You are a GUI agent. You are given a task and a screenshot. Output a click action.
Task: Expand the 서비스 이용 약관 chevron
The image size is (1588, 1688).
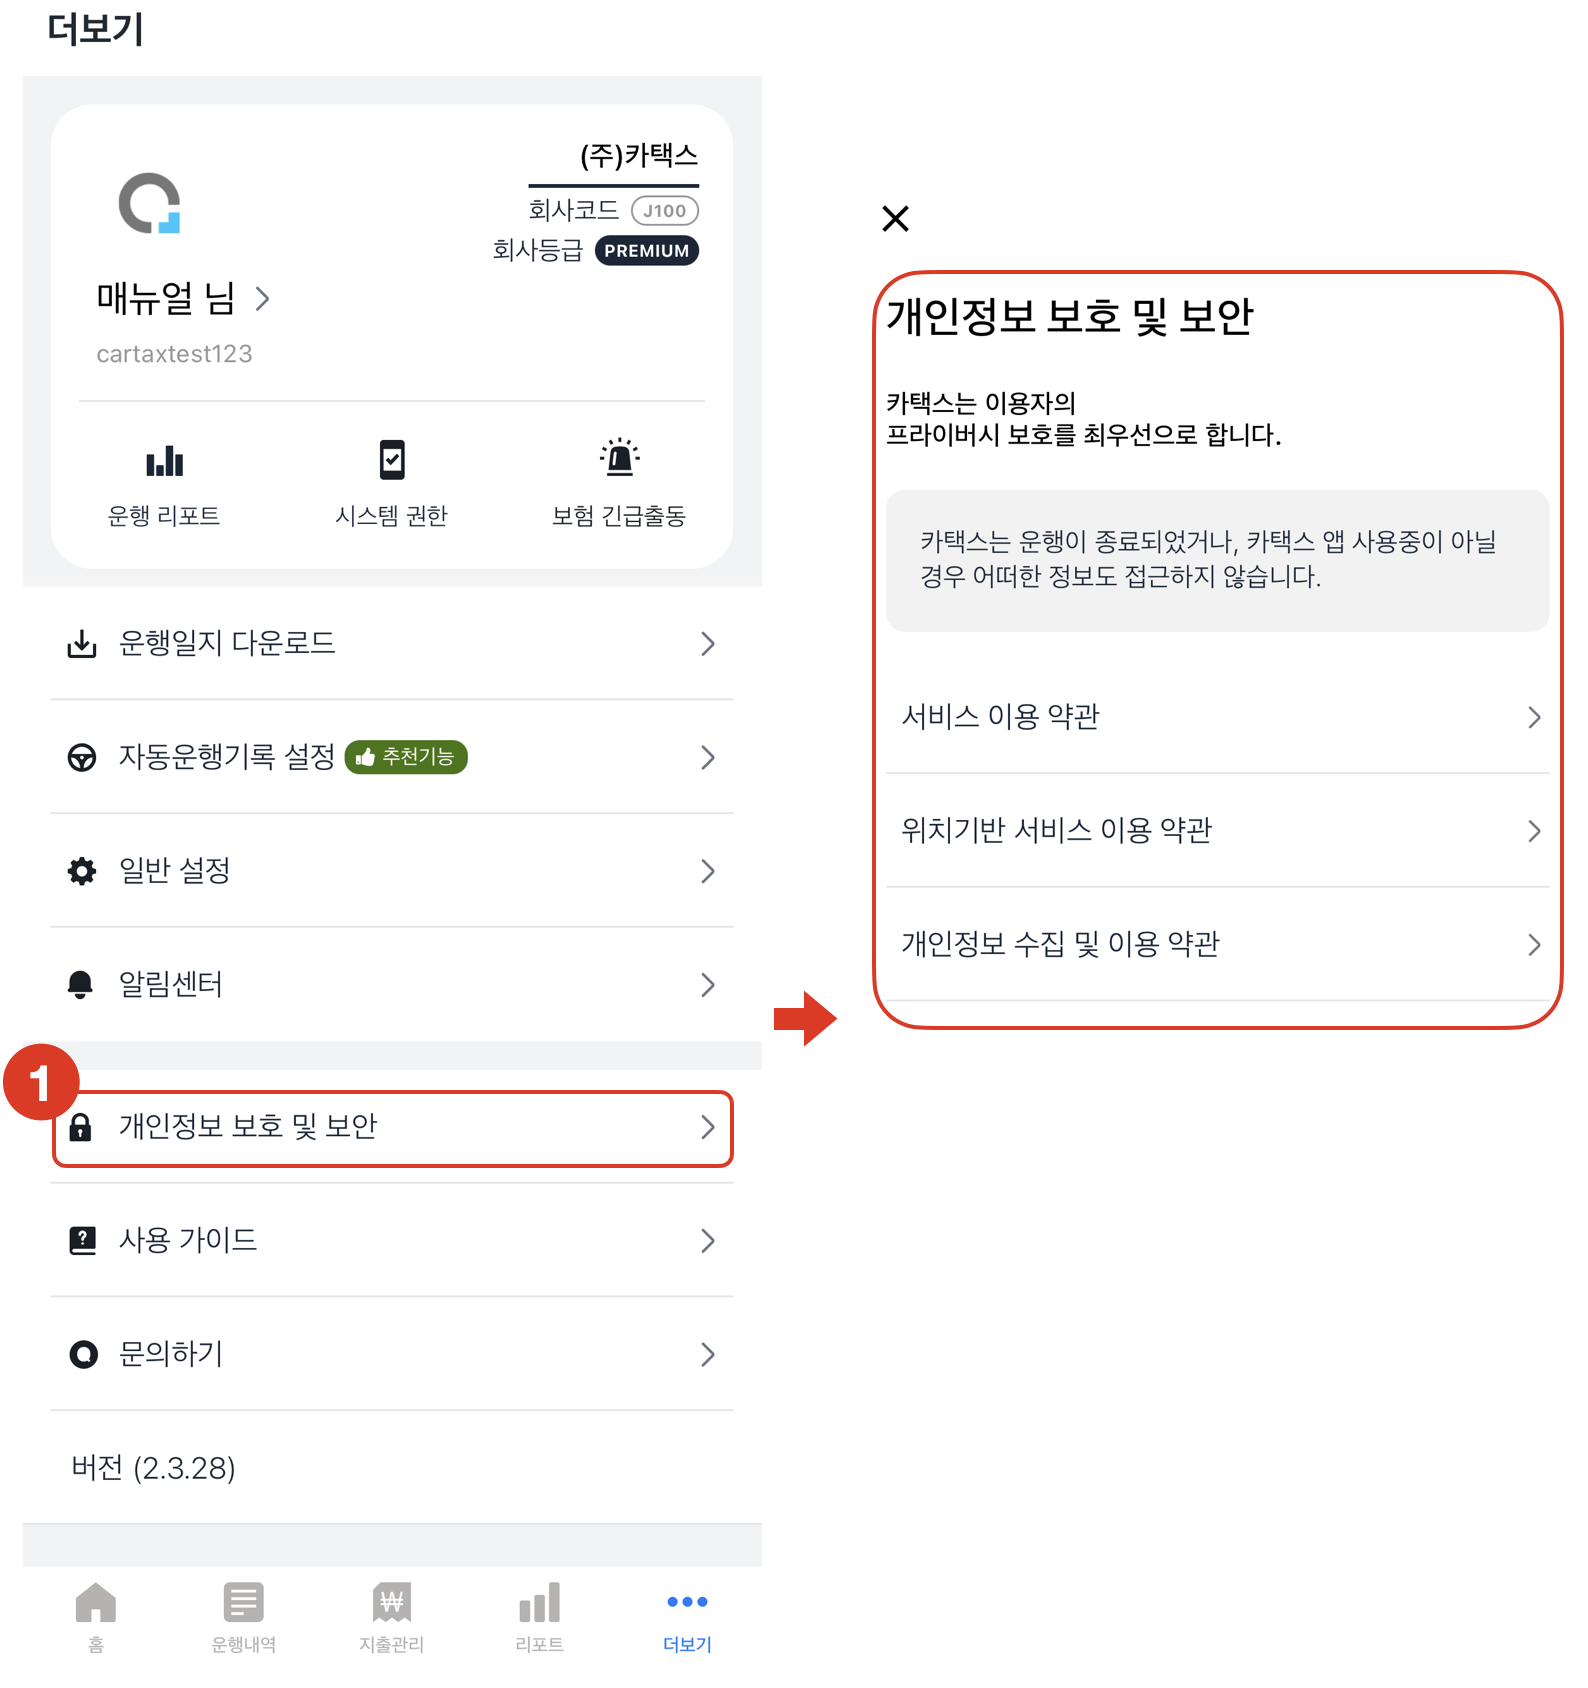pyautogui.click(x=1534, y=717)
